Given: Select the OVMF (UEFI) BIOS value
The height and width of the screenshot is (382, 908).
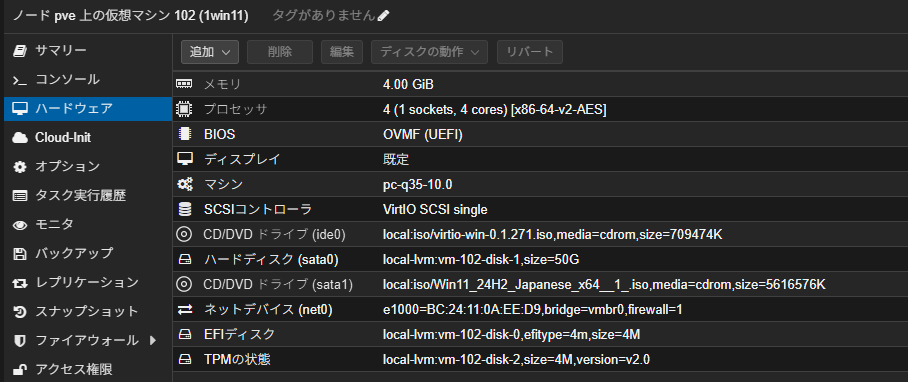Looking at the screenshot, I should tap(423, 134).
